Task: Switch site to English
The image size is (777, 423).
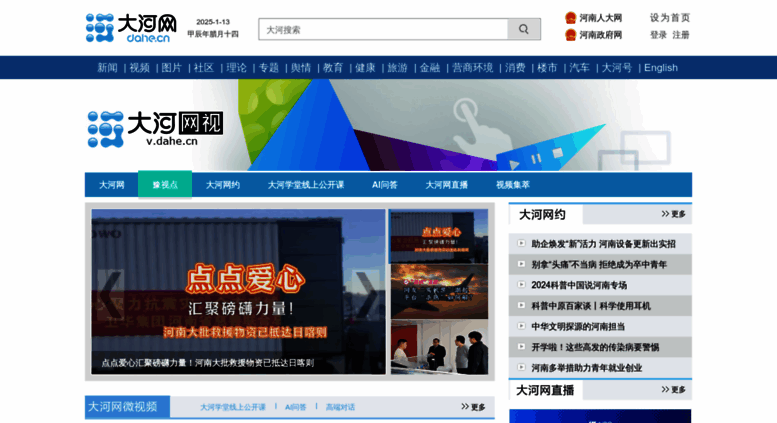Action: (661, 67)
